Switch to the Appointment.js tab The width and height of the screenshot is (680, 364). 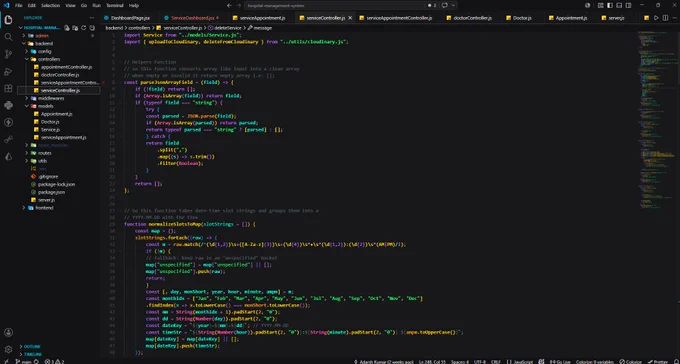click(571, 18)
